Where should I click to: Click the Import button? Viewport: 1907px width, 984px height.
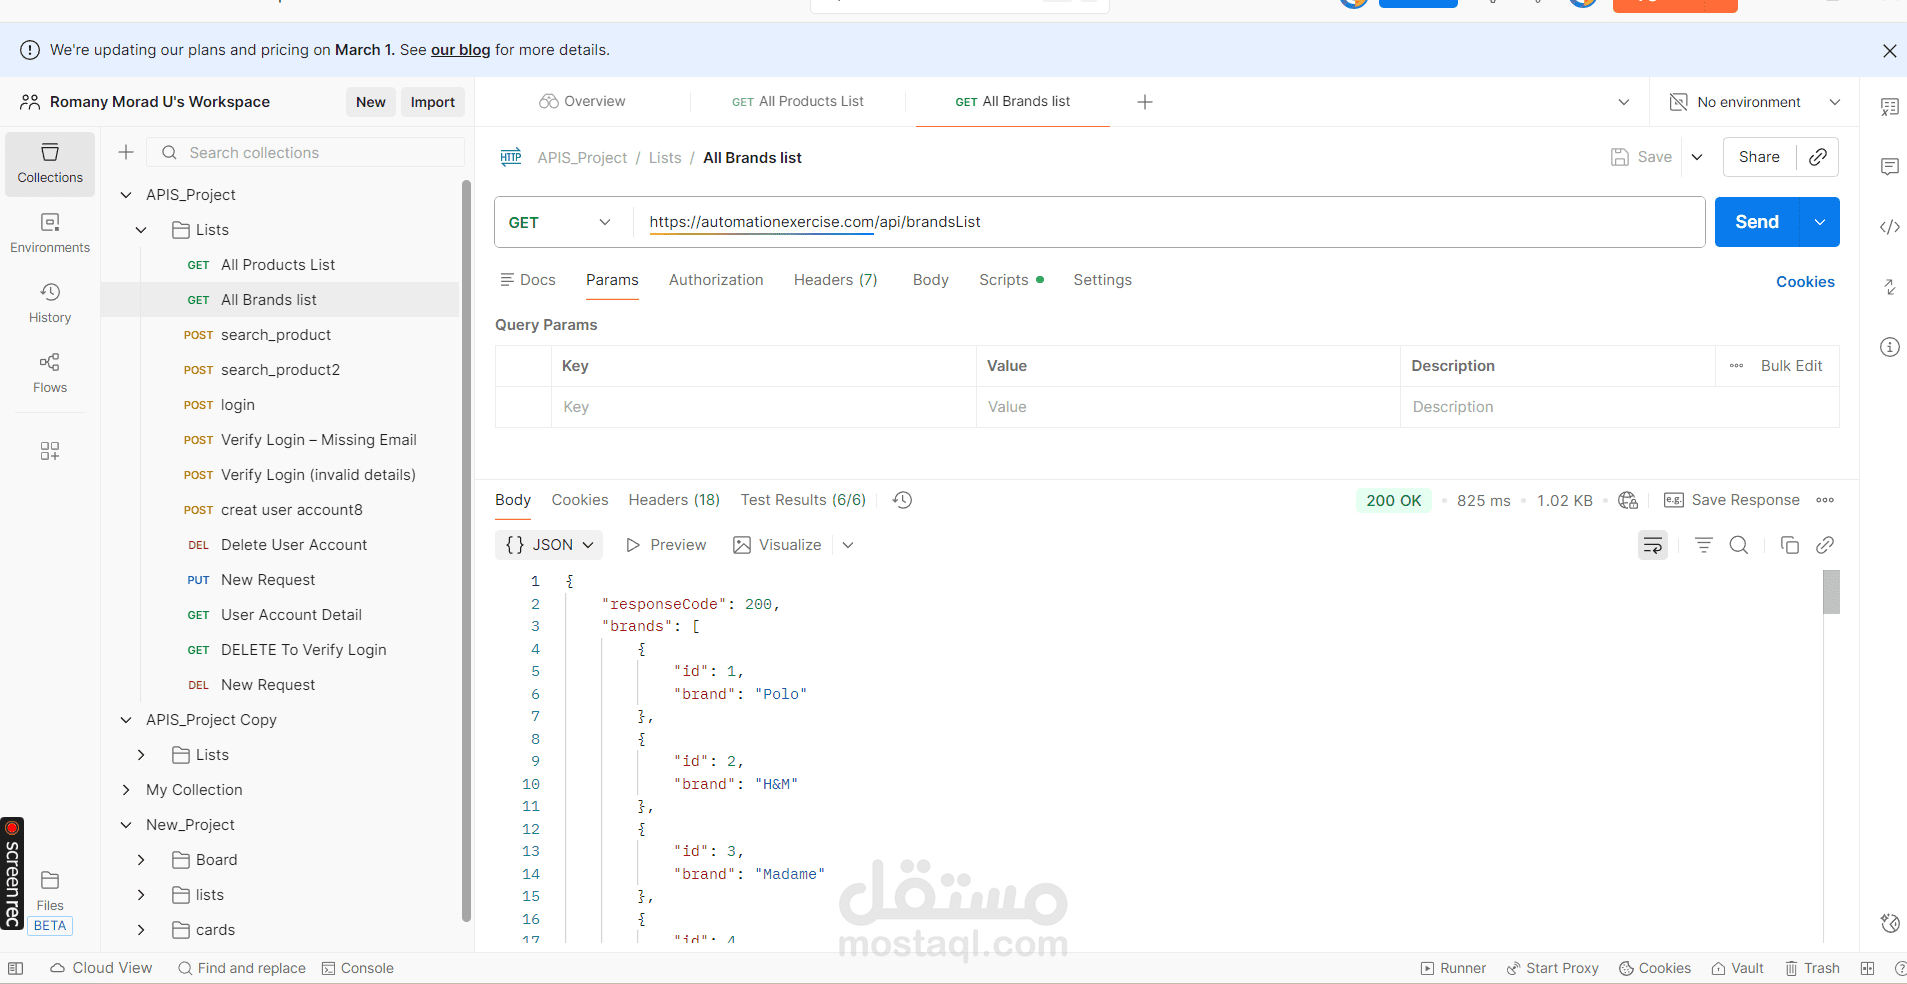pos(433,102)
